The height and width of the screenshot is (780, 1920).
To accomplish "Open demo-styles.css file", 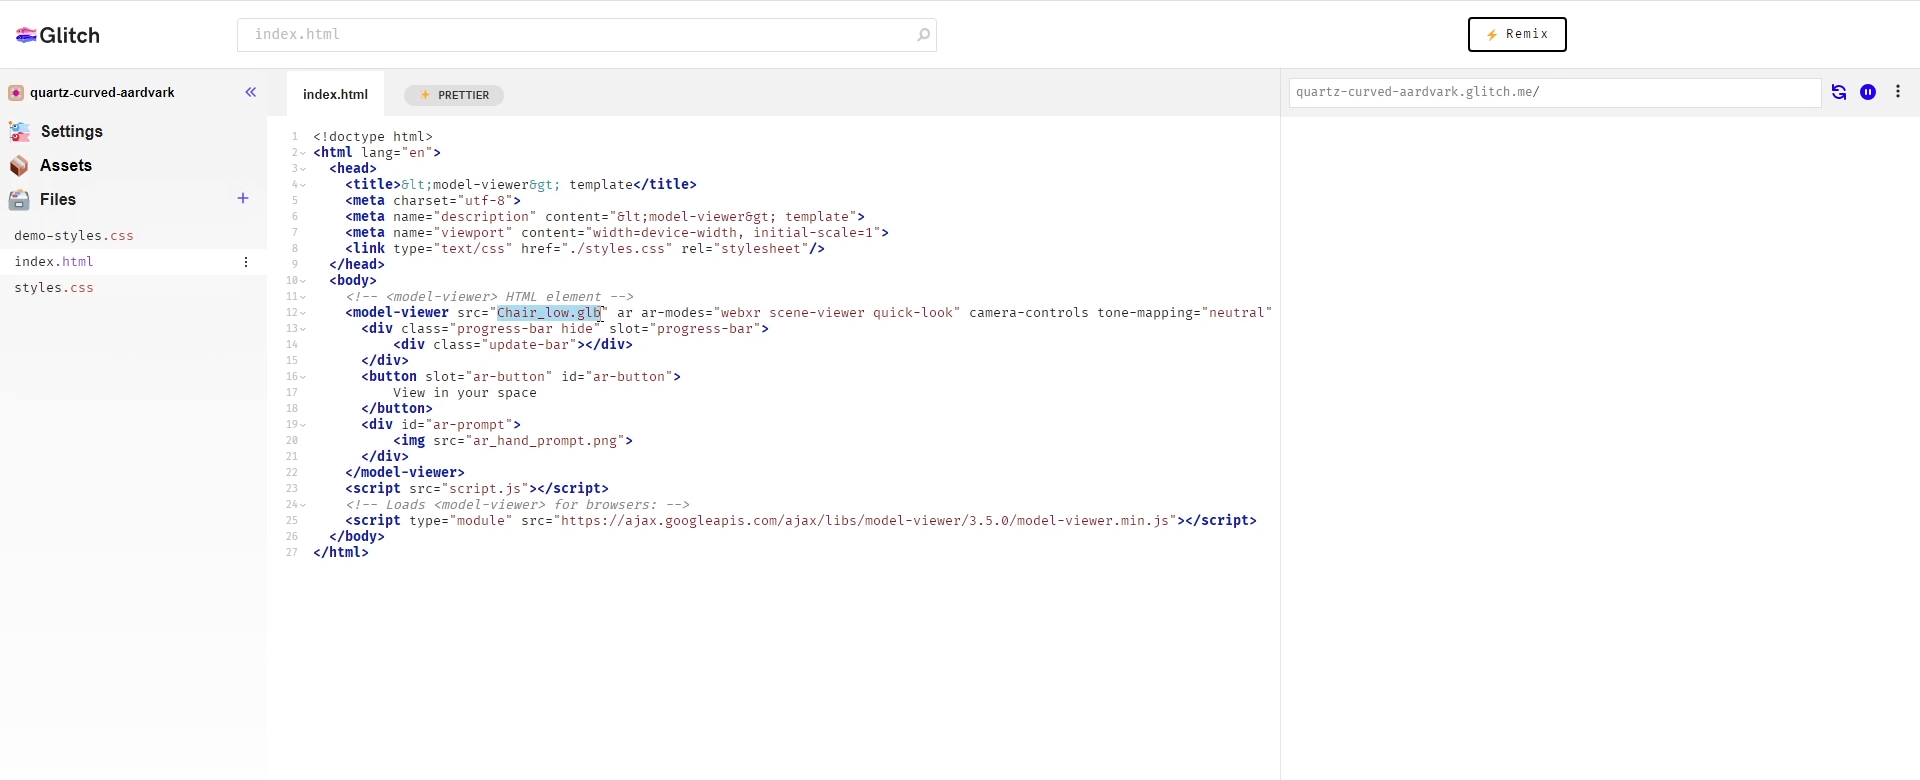I will click(74, 236).
